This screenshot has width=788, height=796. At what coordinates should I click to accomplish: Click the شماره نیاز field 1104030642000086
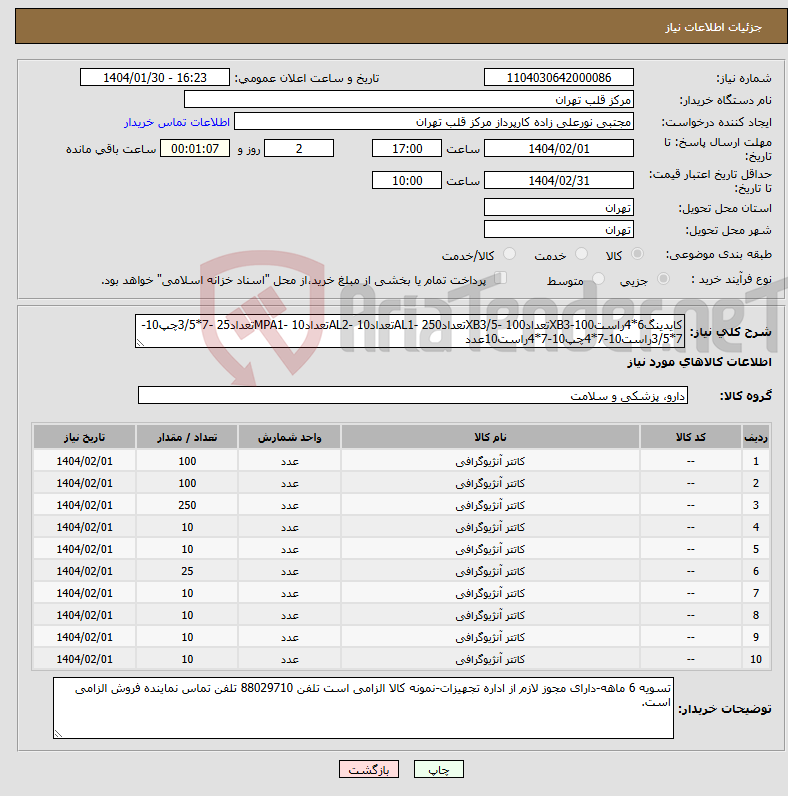[x=559, y=78]
